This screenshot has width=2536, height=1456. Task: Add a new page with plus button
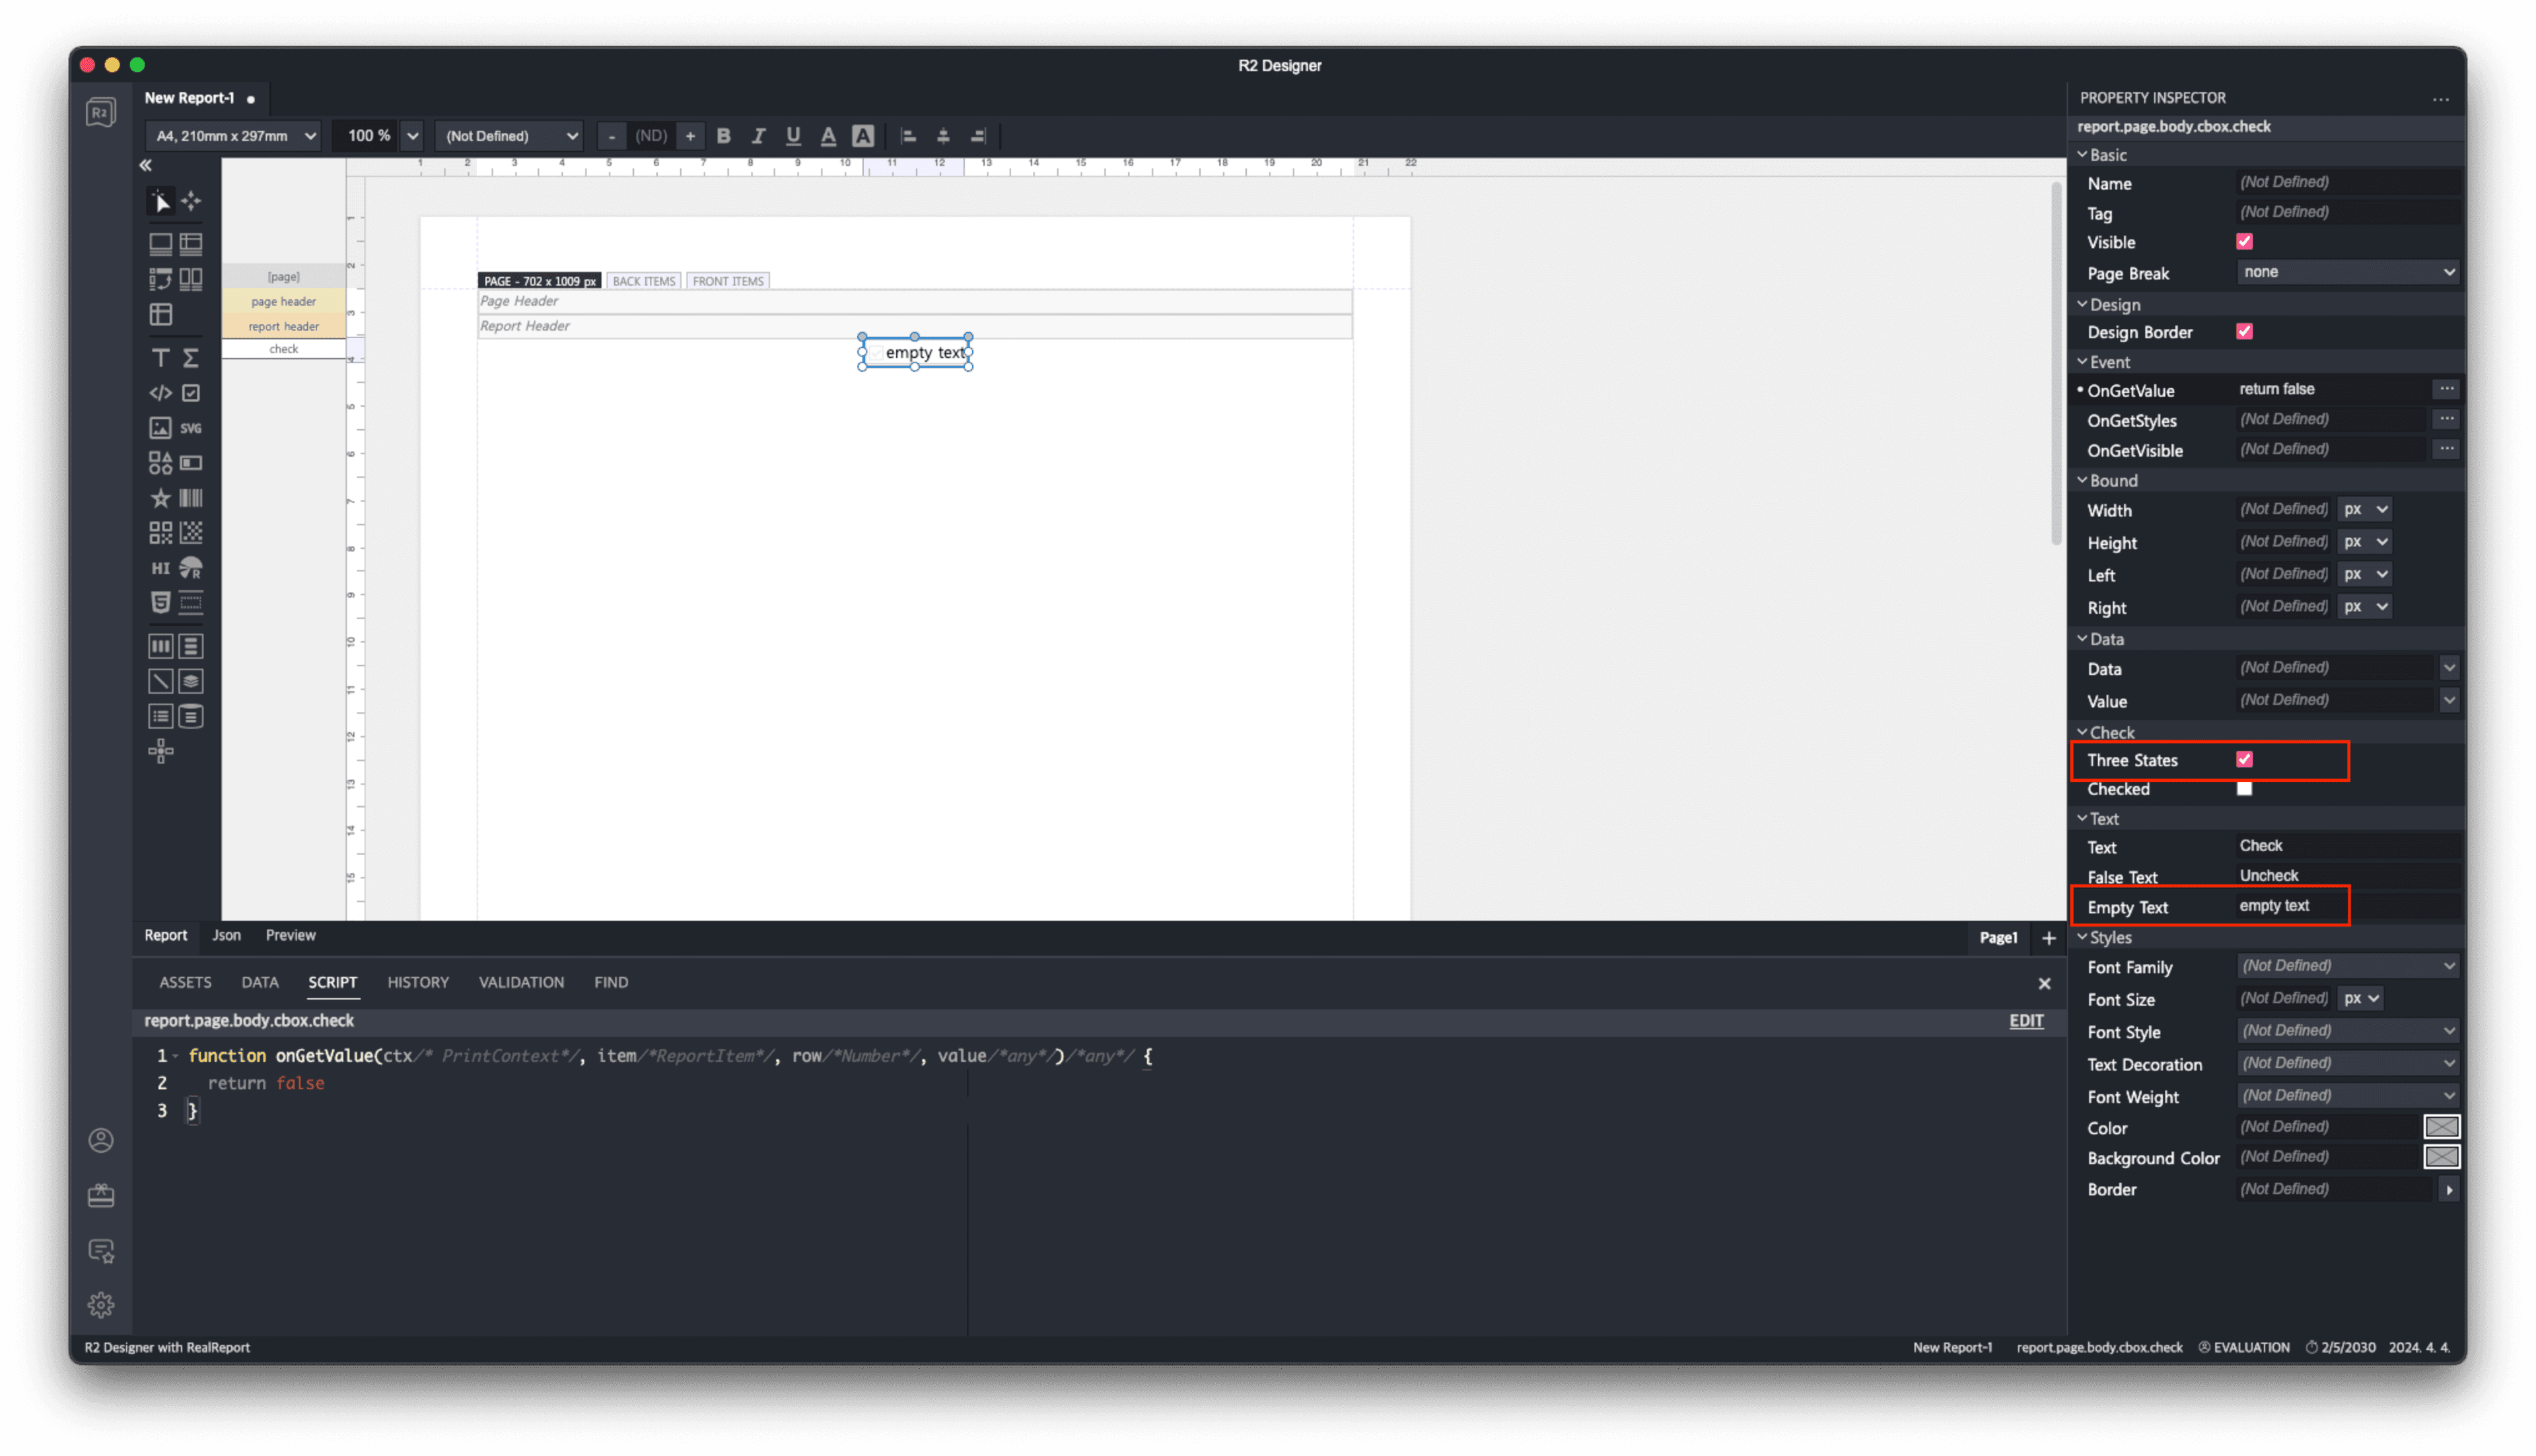point(2049,938)
